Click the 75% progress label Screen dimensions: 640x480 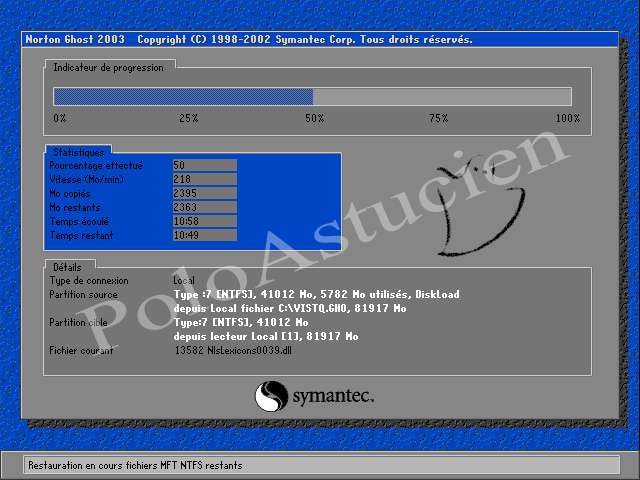coord(439,118)
